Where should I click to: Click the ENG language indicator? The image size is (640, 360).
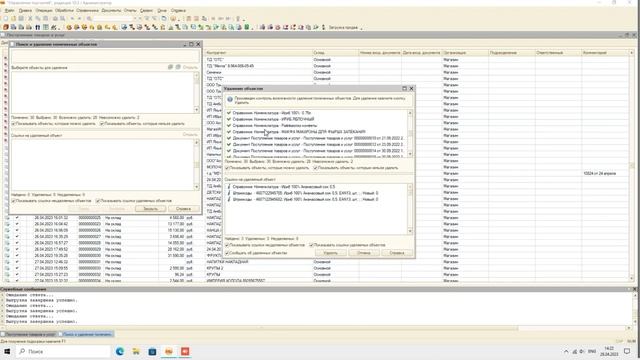(x=592, y=351)
